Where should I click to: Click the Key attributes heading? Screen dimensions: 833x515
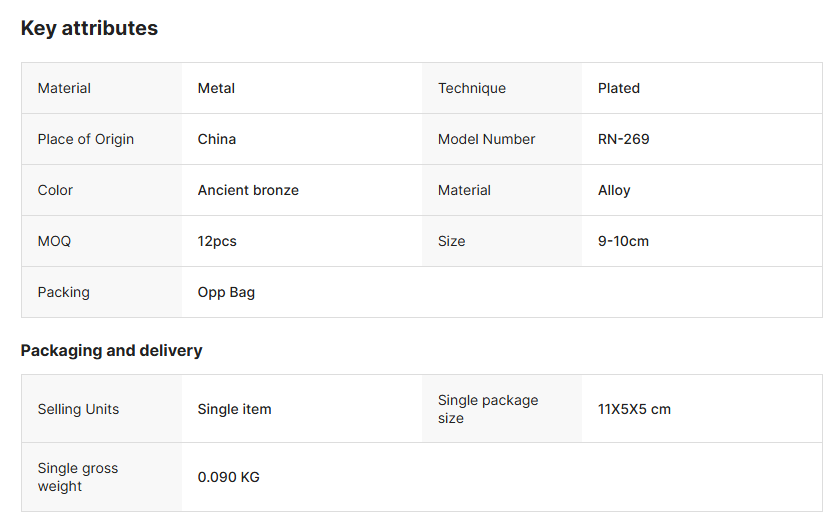[x=89, y=28]
